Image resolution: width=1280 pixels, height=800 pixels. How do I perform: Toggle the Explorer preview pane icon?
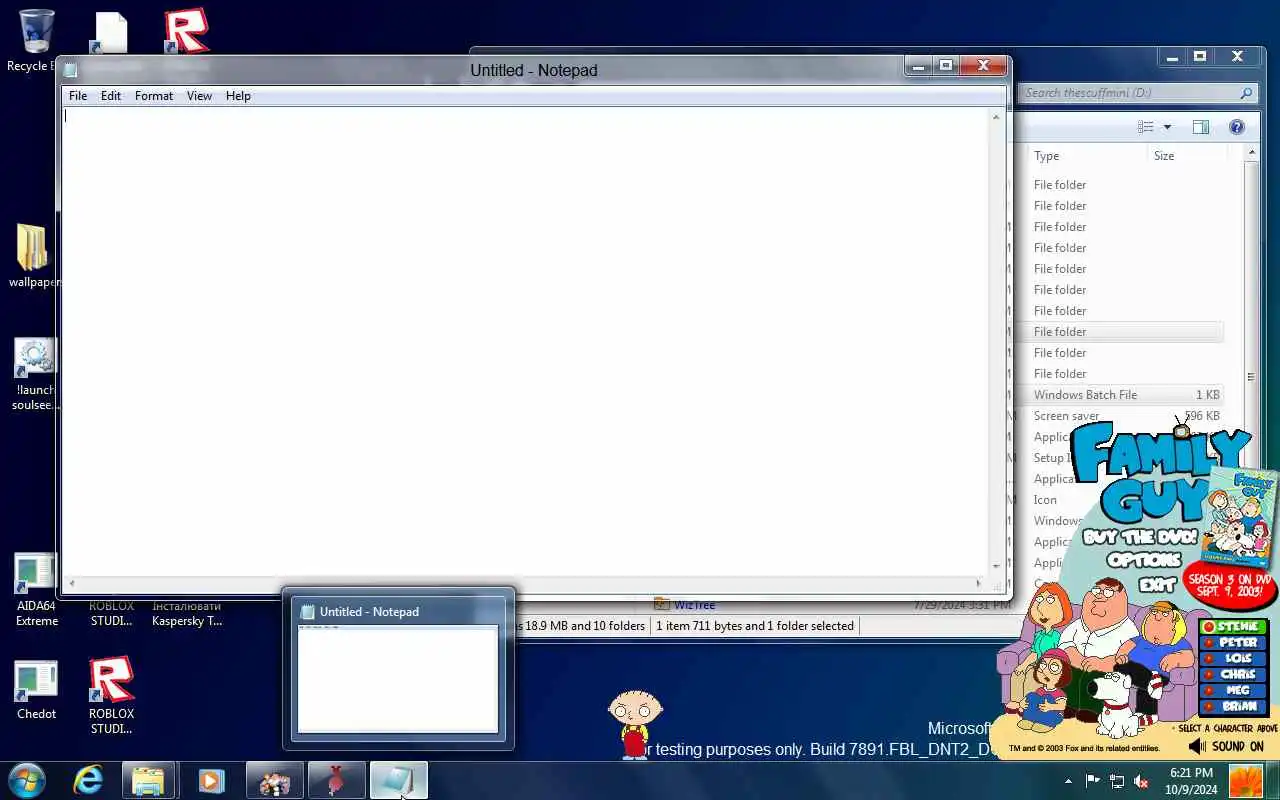click(x=1201, y=127)
